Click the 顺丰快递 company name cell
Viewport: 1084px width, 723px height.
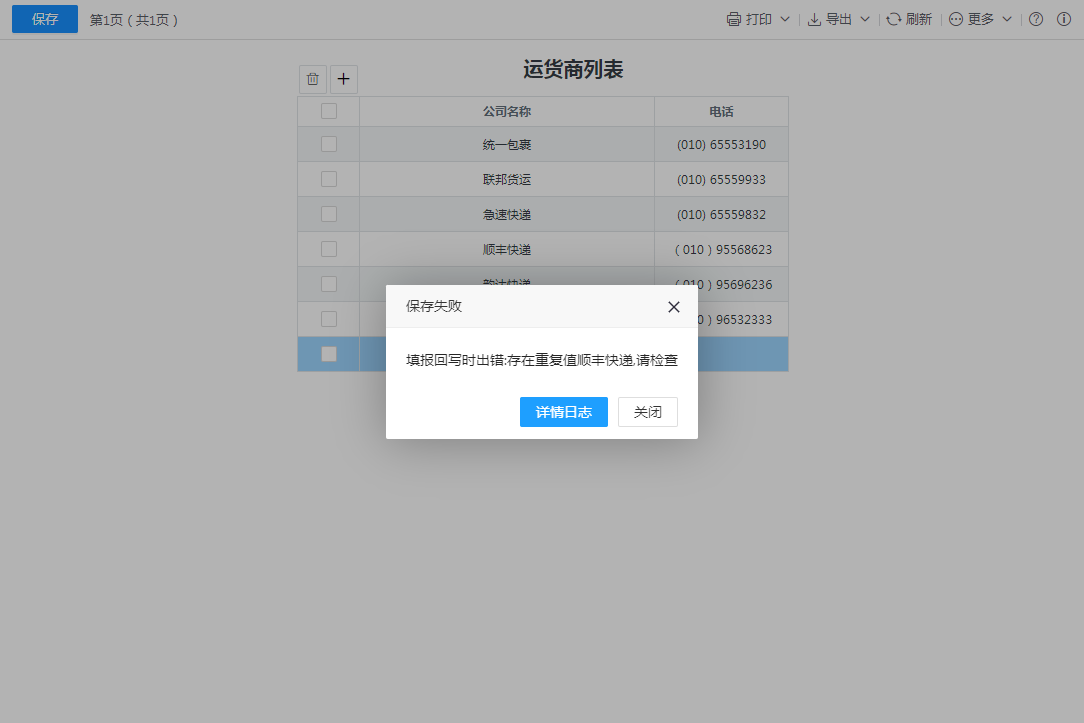tap(507, 249)
